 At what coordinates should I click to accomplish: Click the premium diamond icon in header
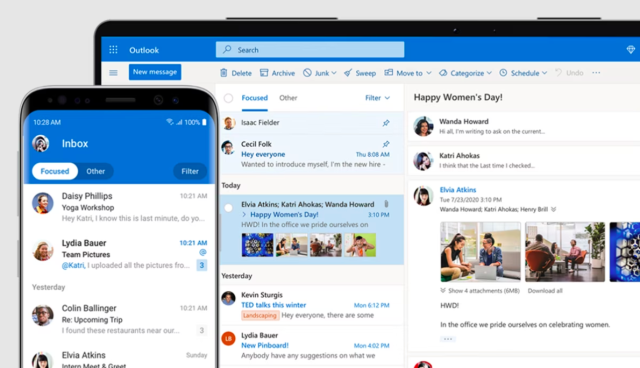tap(631, 50)
